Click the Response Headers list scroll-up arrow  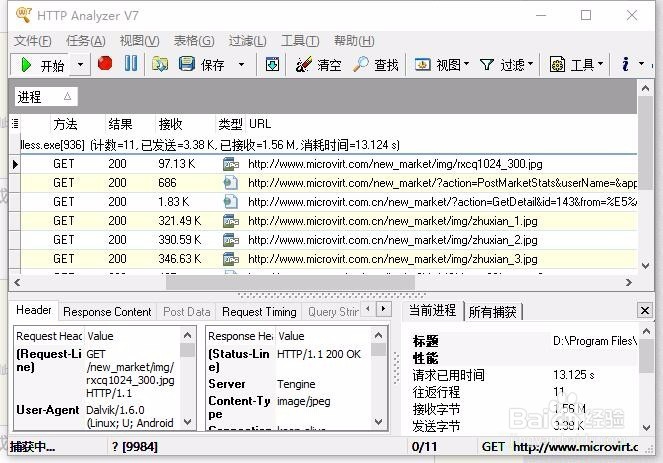pos(378,336)
